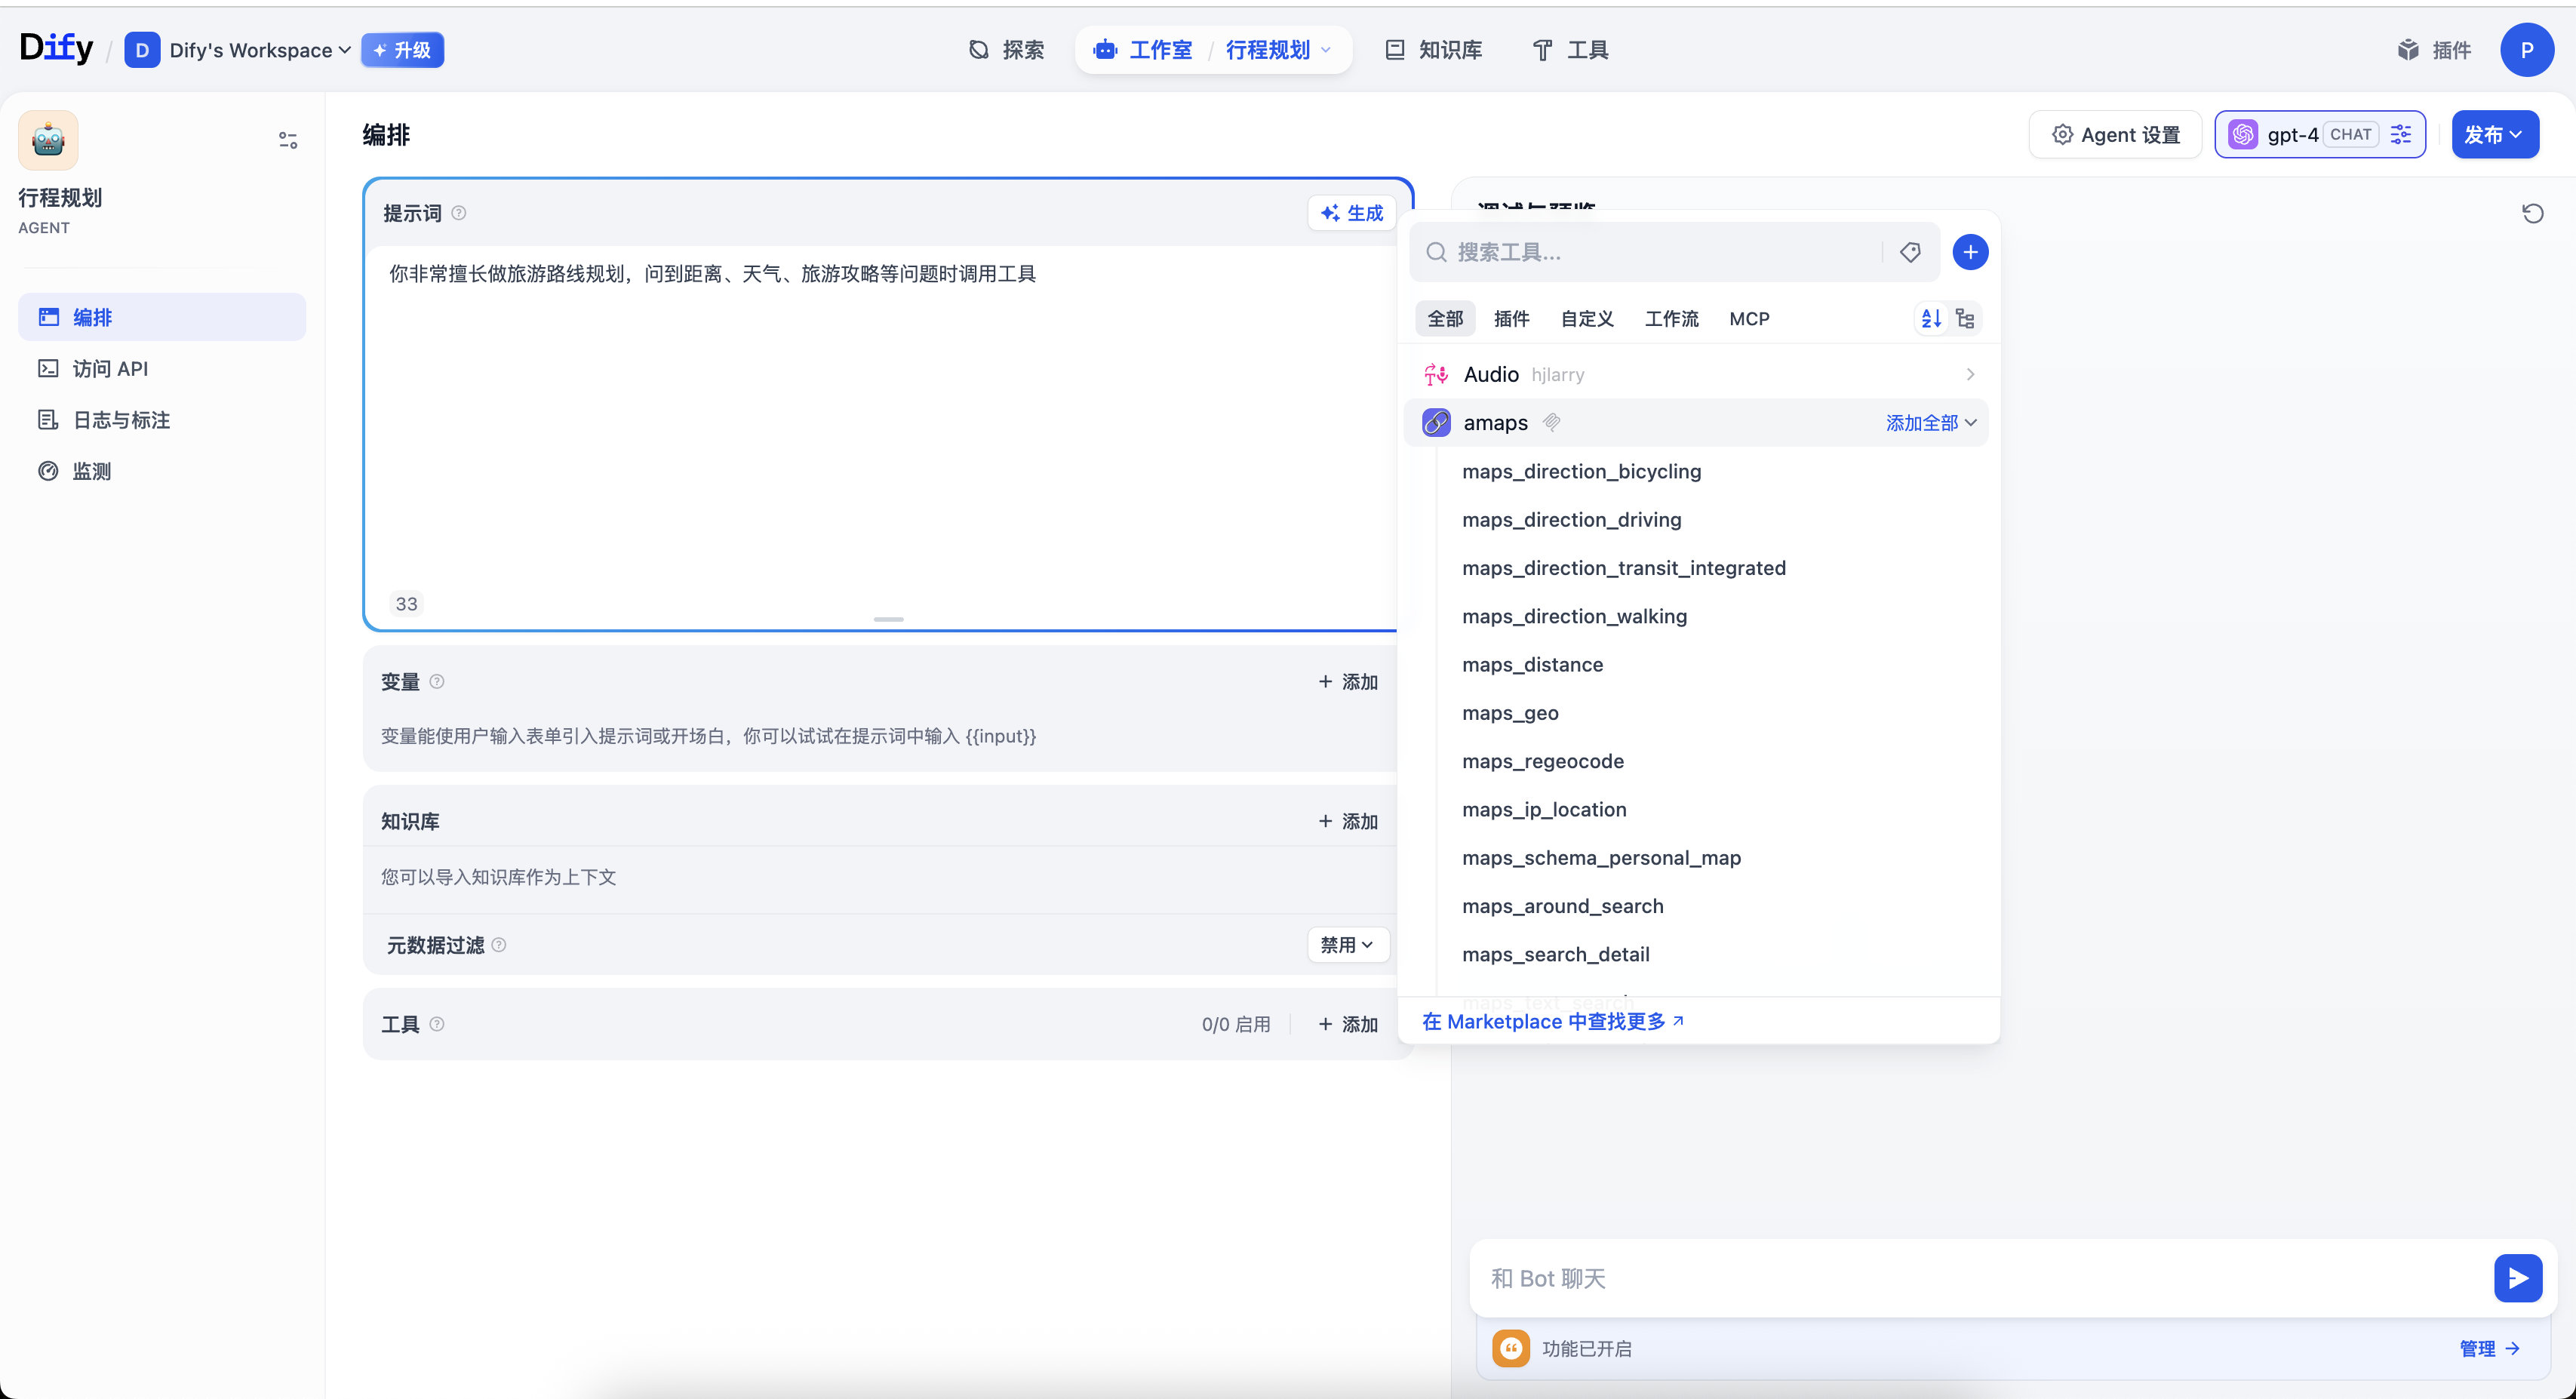Select maps_direction_driving tool
The height and width of the screenshot is (1399, 2576).
pyautogui.click(x=1571, y=519)
